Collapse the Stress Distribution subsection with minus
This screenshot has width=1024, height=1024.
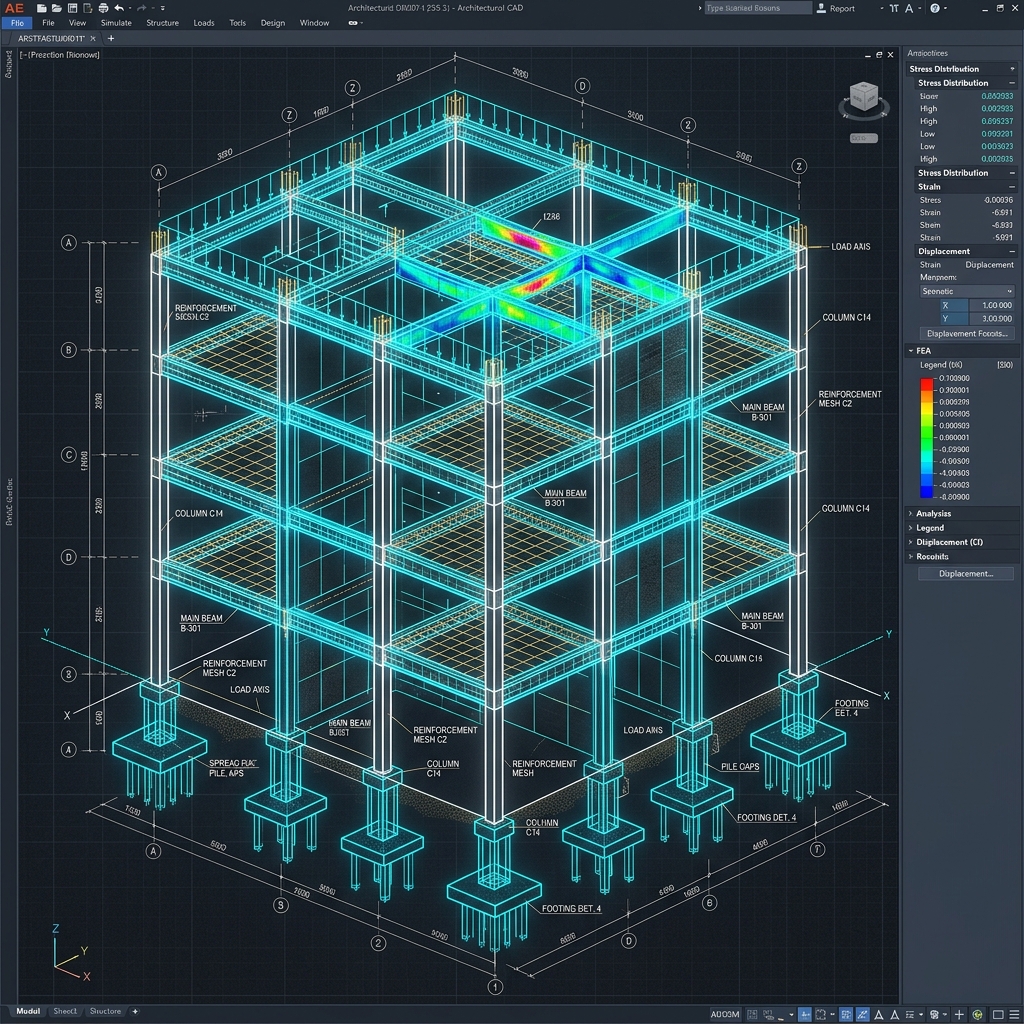1012,83
